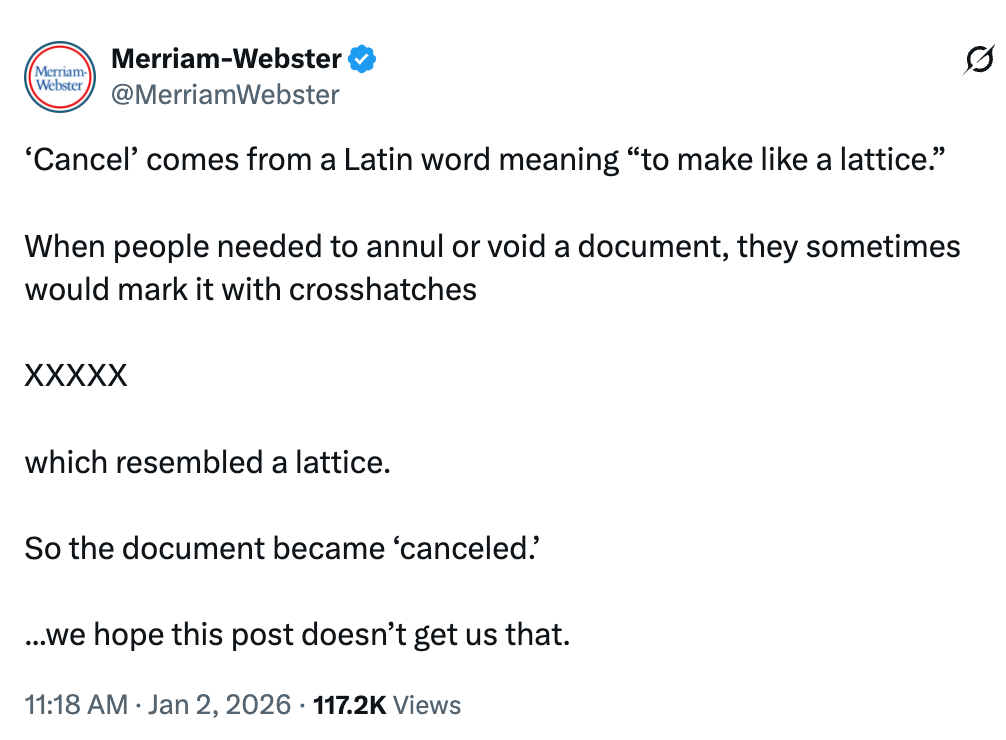Click the Merriam-Webster profile avatar

58,76
